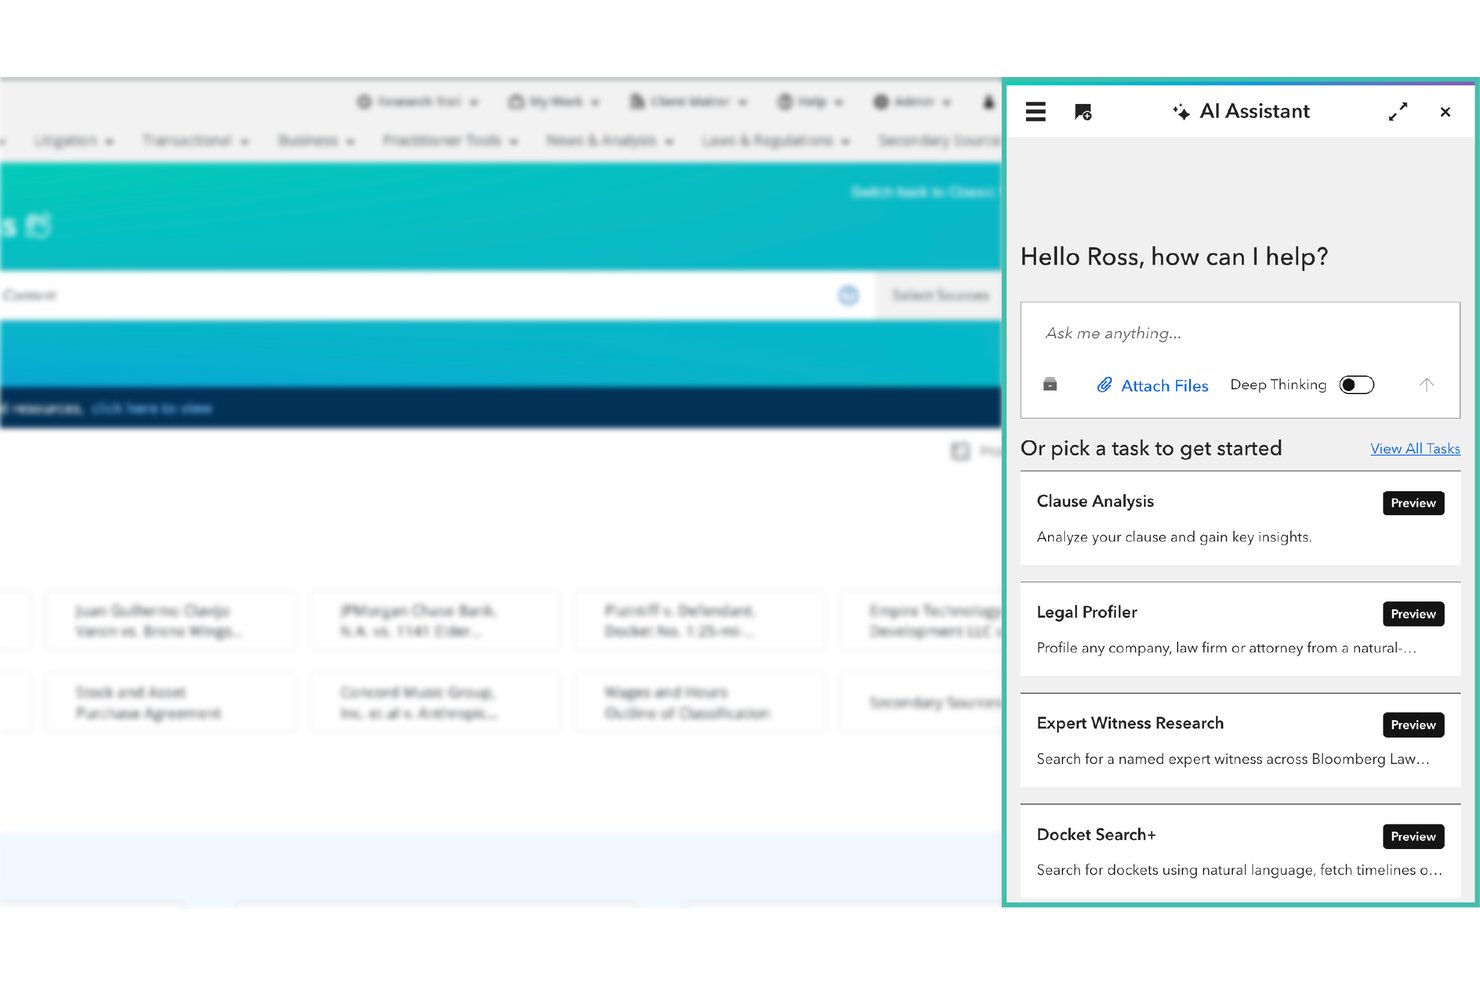
Task: Click the paperclip icon for Attach Files
Action: tap(1104, 385)
